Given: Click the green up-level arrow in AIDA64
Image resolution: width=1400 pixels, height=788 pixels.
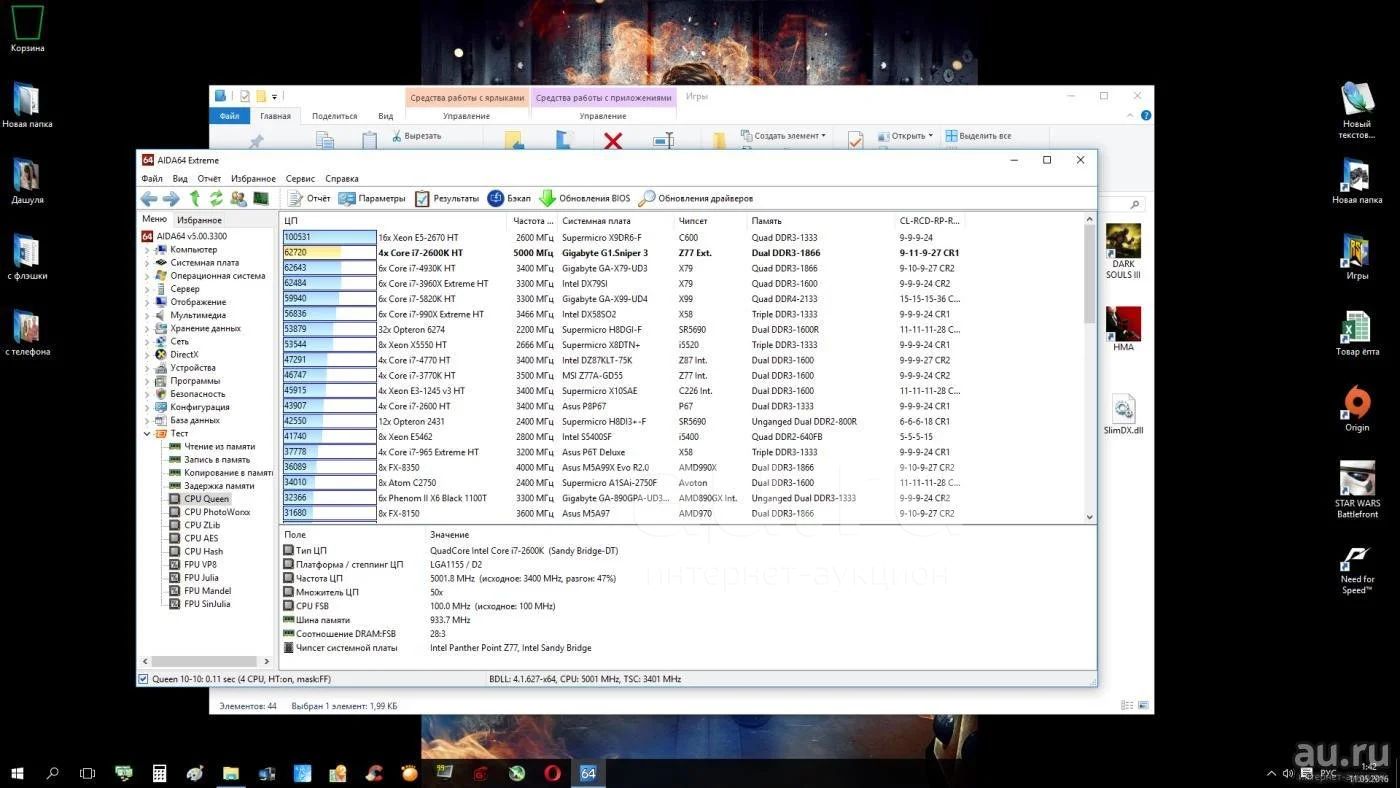Looking at the screenshot, I should (x=195, y=198).
